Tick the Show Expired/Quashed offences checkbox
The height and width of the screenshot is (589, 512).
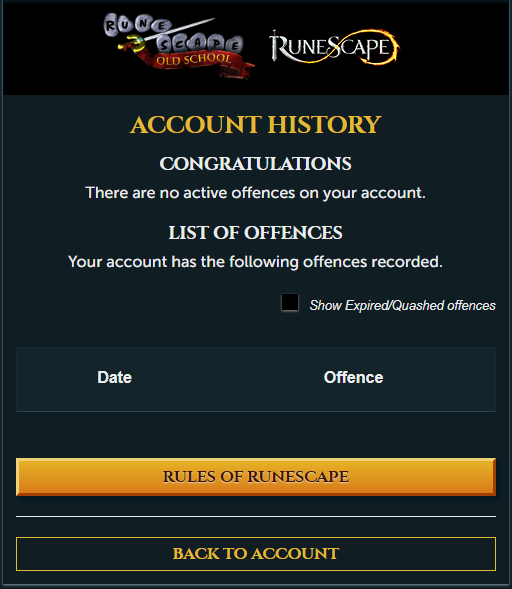point(290,303)
